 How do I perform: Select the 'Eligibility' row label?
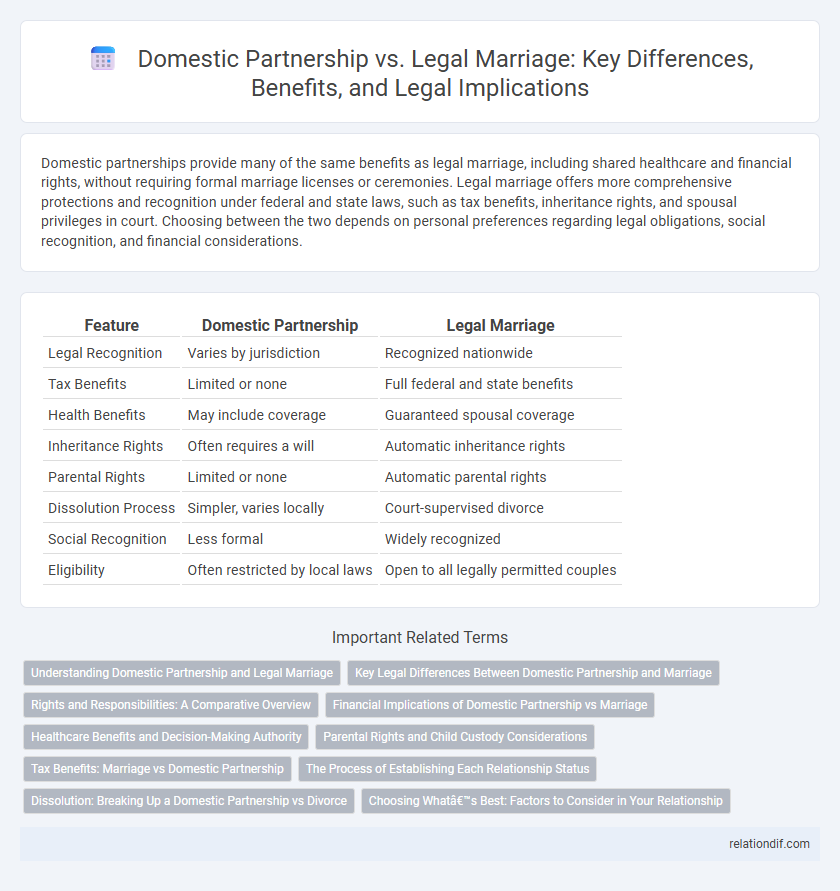pyautogui.click(x=76, y=570)
